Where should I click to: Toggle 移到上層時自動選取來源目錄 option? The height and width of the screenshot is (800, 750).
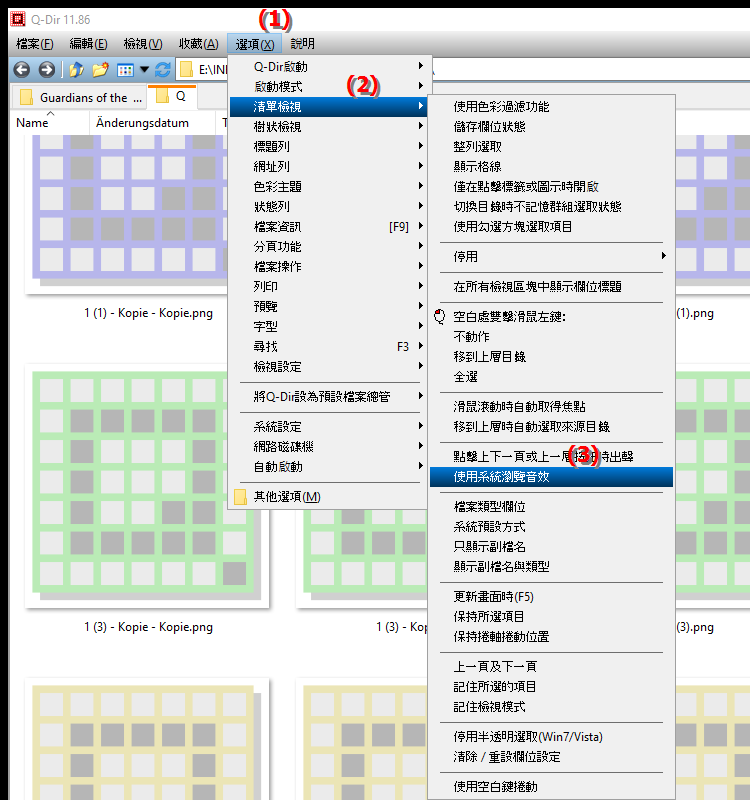tap(552, 427)
